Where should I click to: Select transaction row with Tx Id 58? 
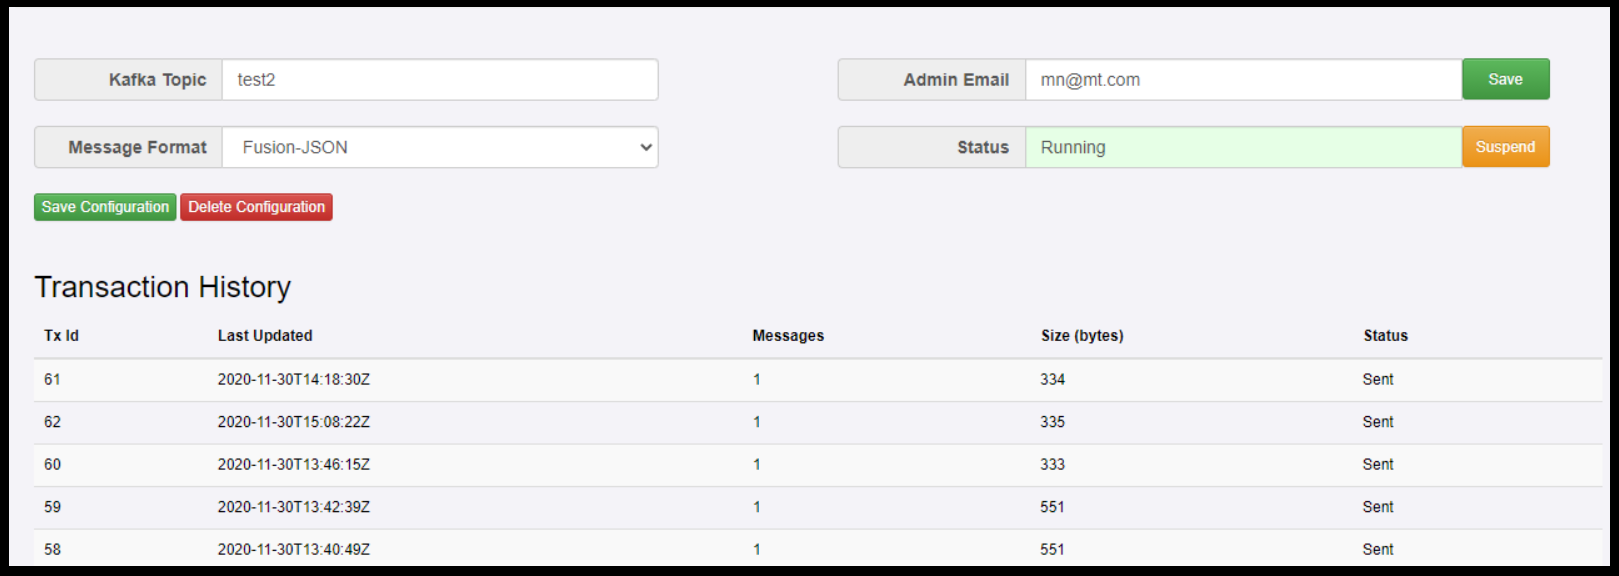pos(52,549)
